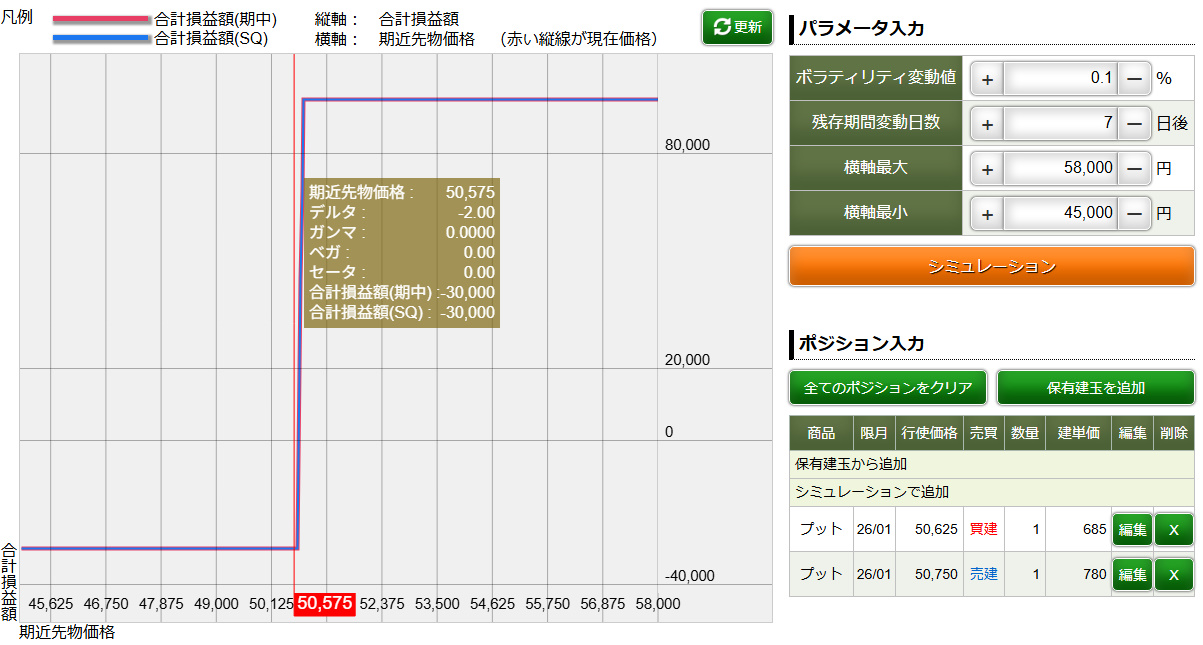Click the 横軸最大 value field showing 58,000
The image size is (1203, 645).
[1060, 169]
